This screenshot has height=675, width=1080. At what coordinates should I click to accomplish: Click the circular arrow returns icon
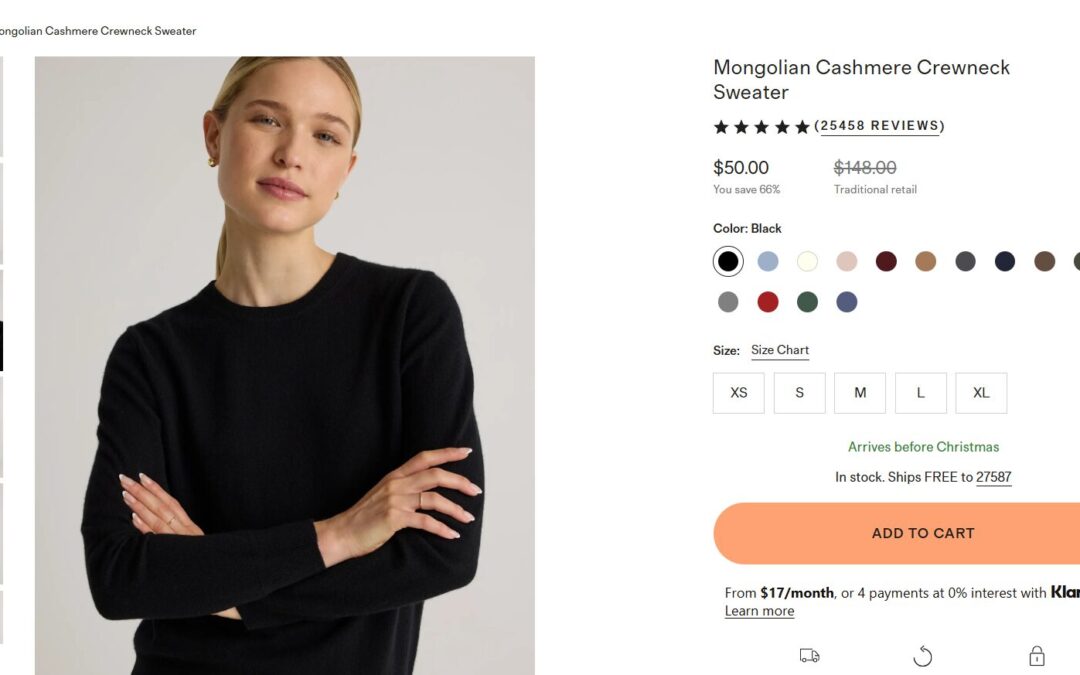click(923, 656)
